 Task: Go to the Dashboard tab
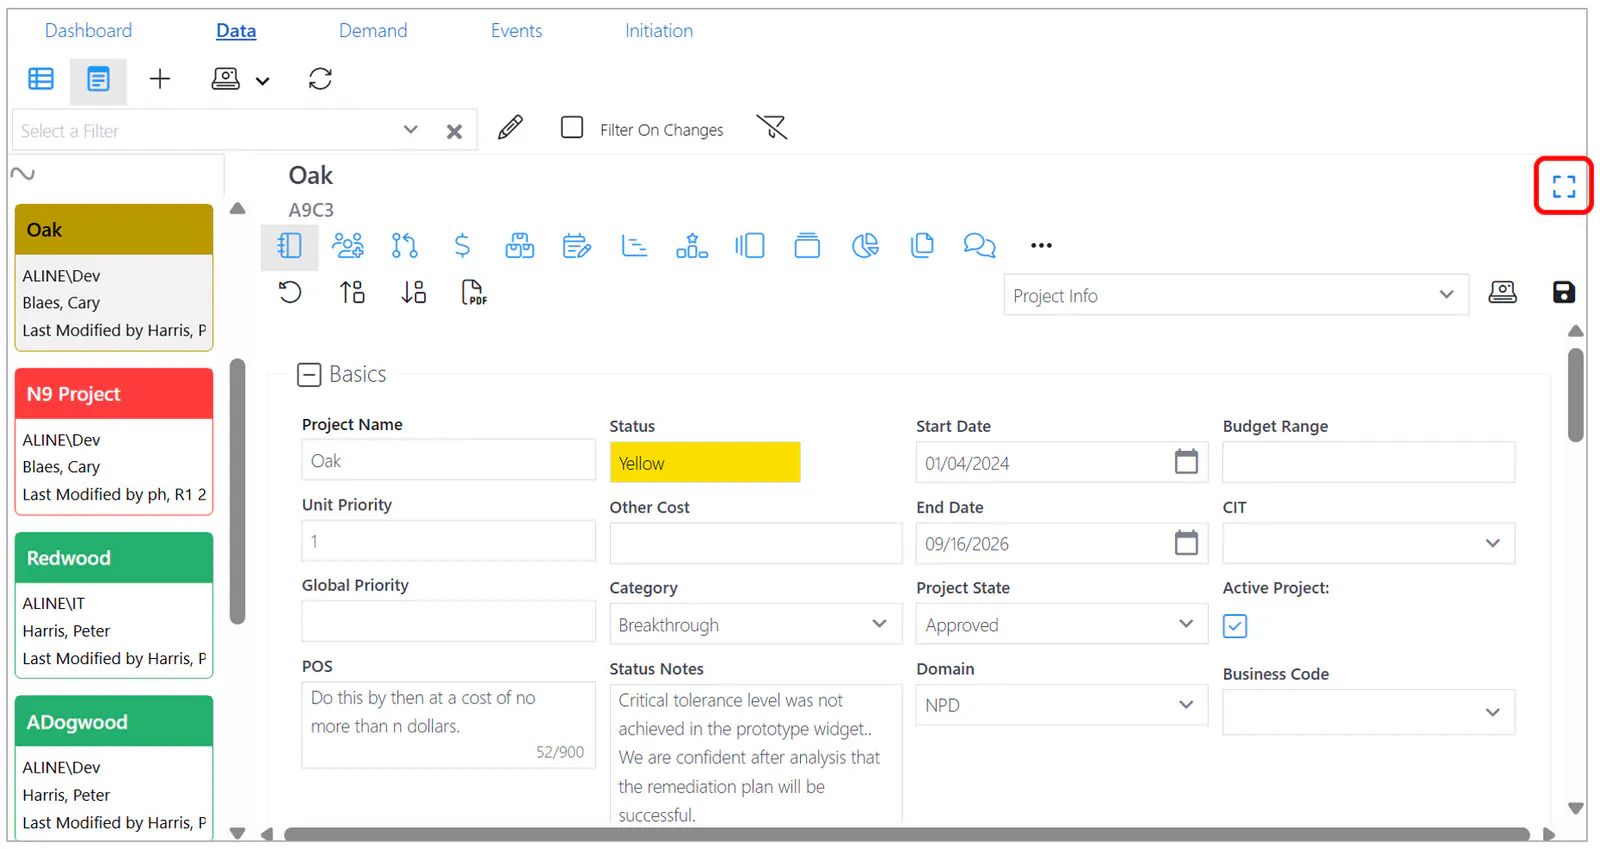click(88, 31)
